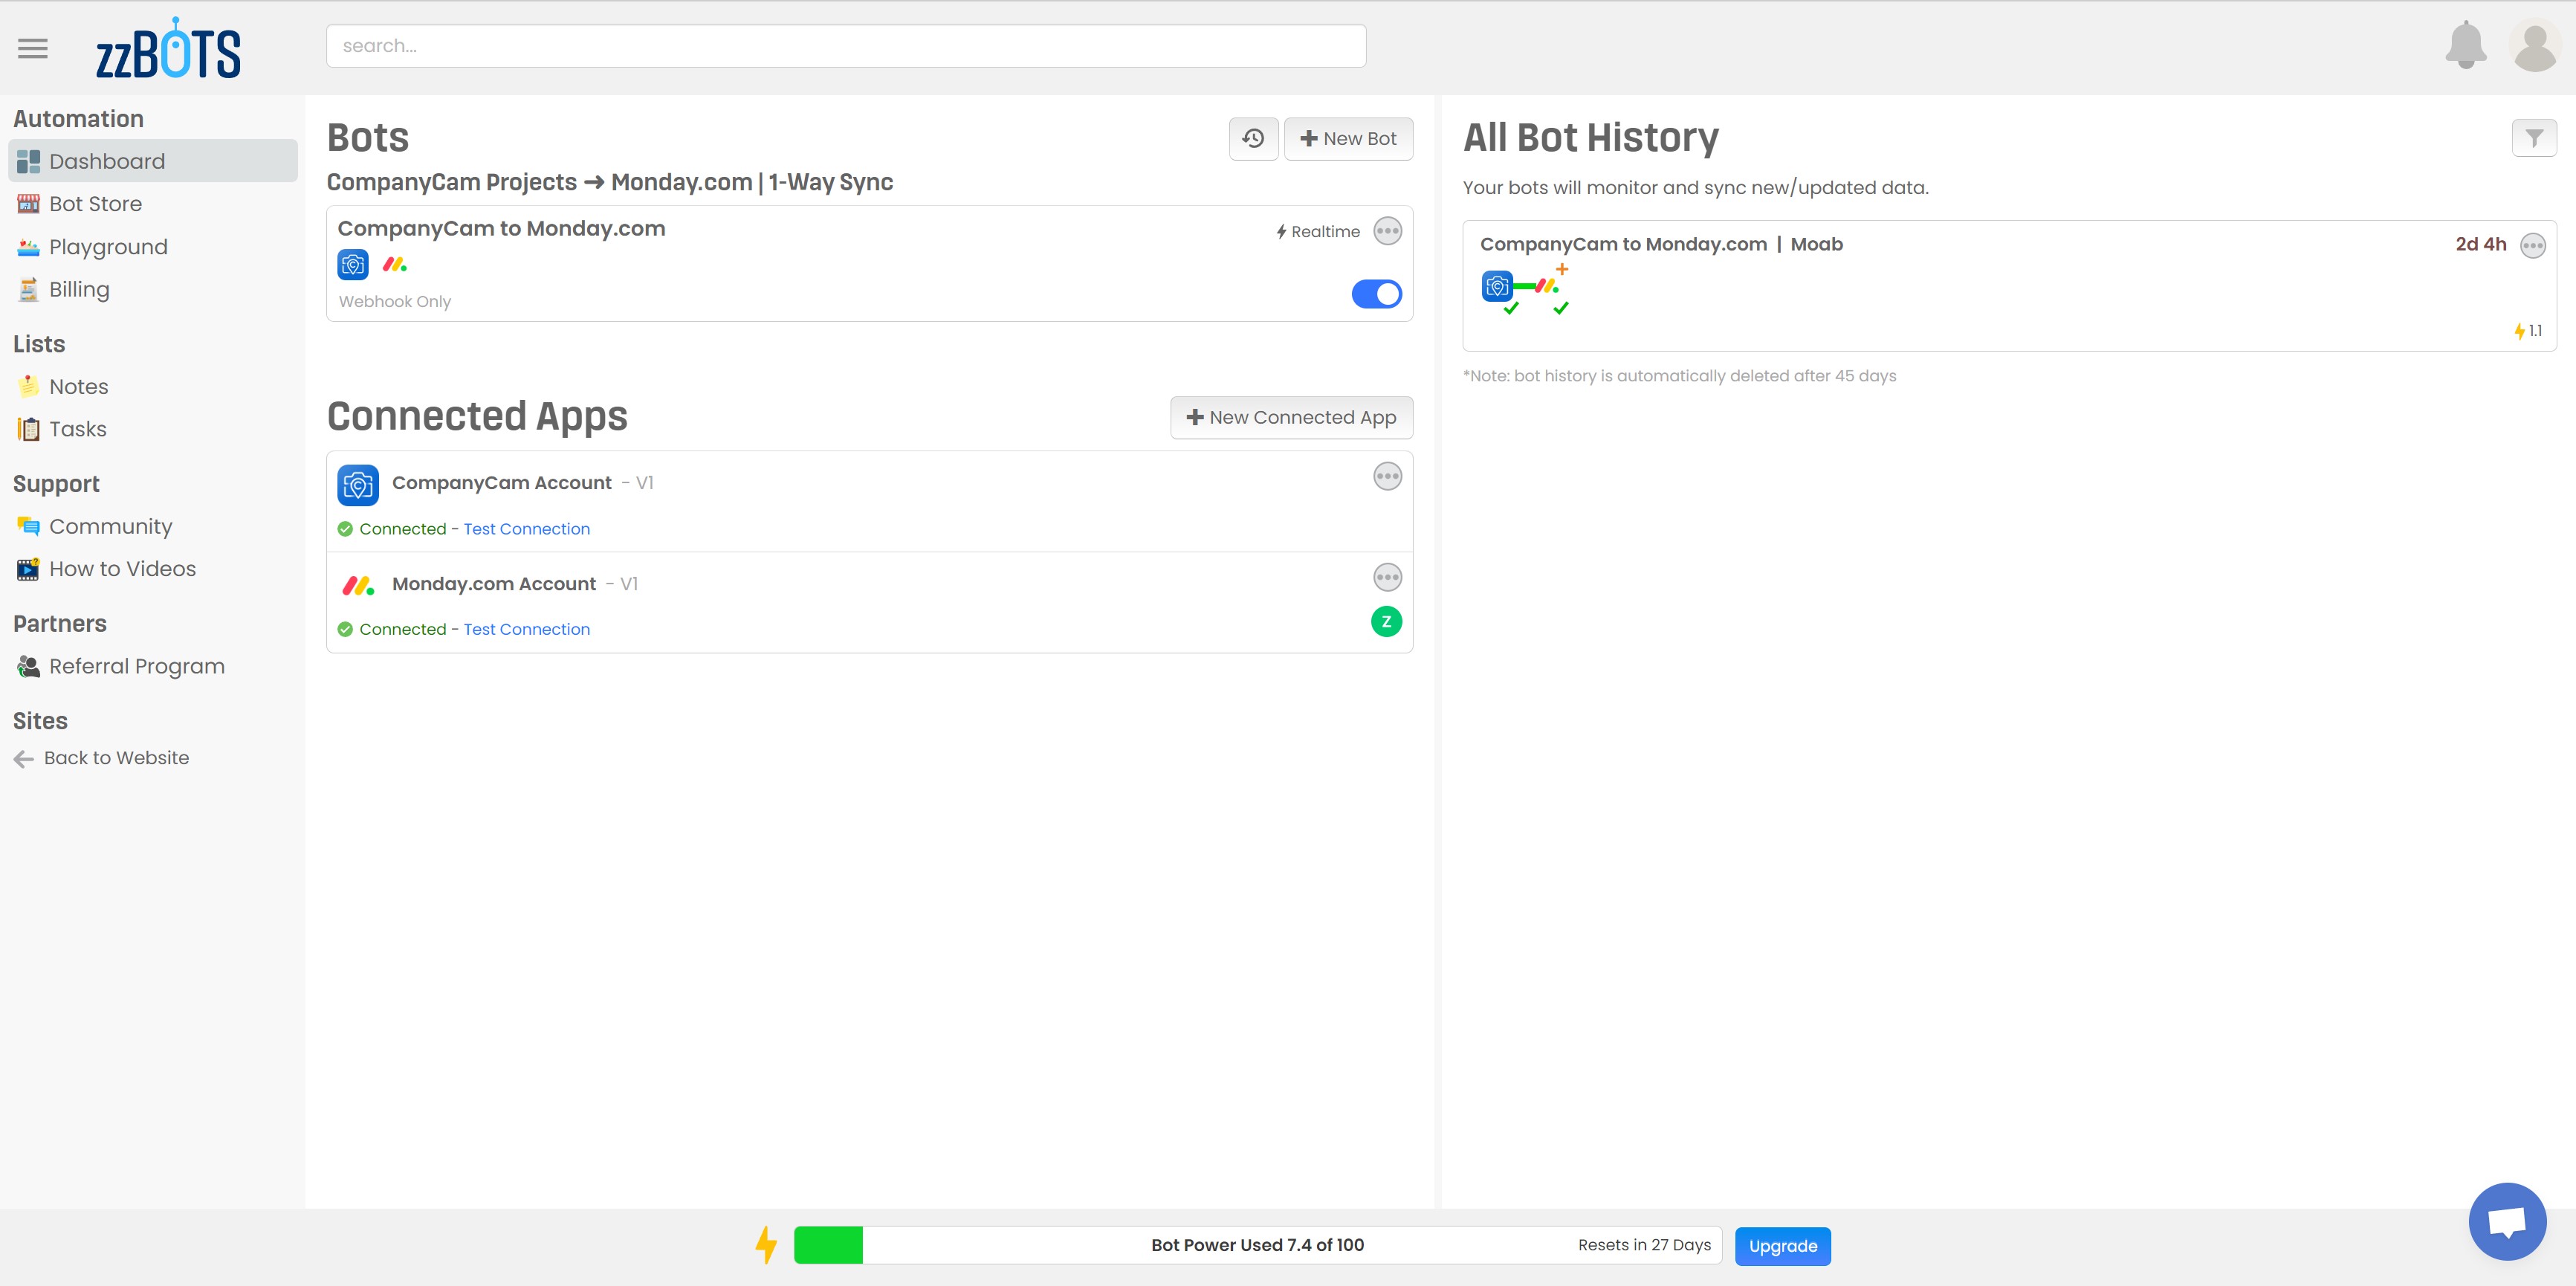Viewport: 2576px width, 1286px height.
Task: Open options menu for CompanyCam to Monday.com bot
Action: 1387,231
